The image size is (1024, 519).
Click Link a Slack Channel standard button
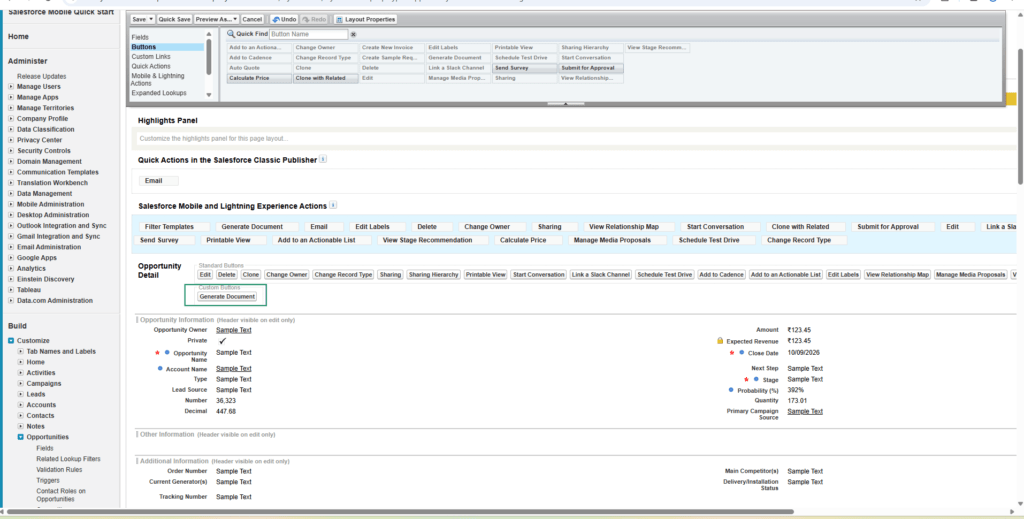pyautogui.click(x=601, y=275)
